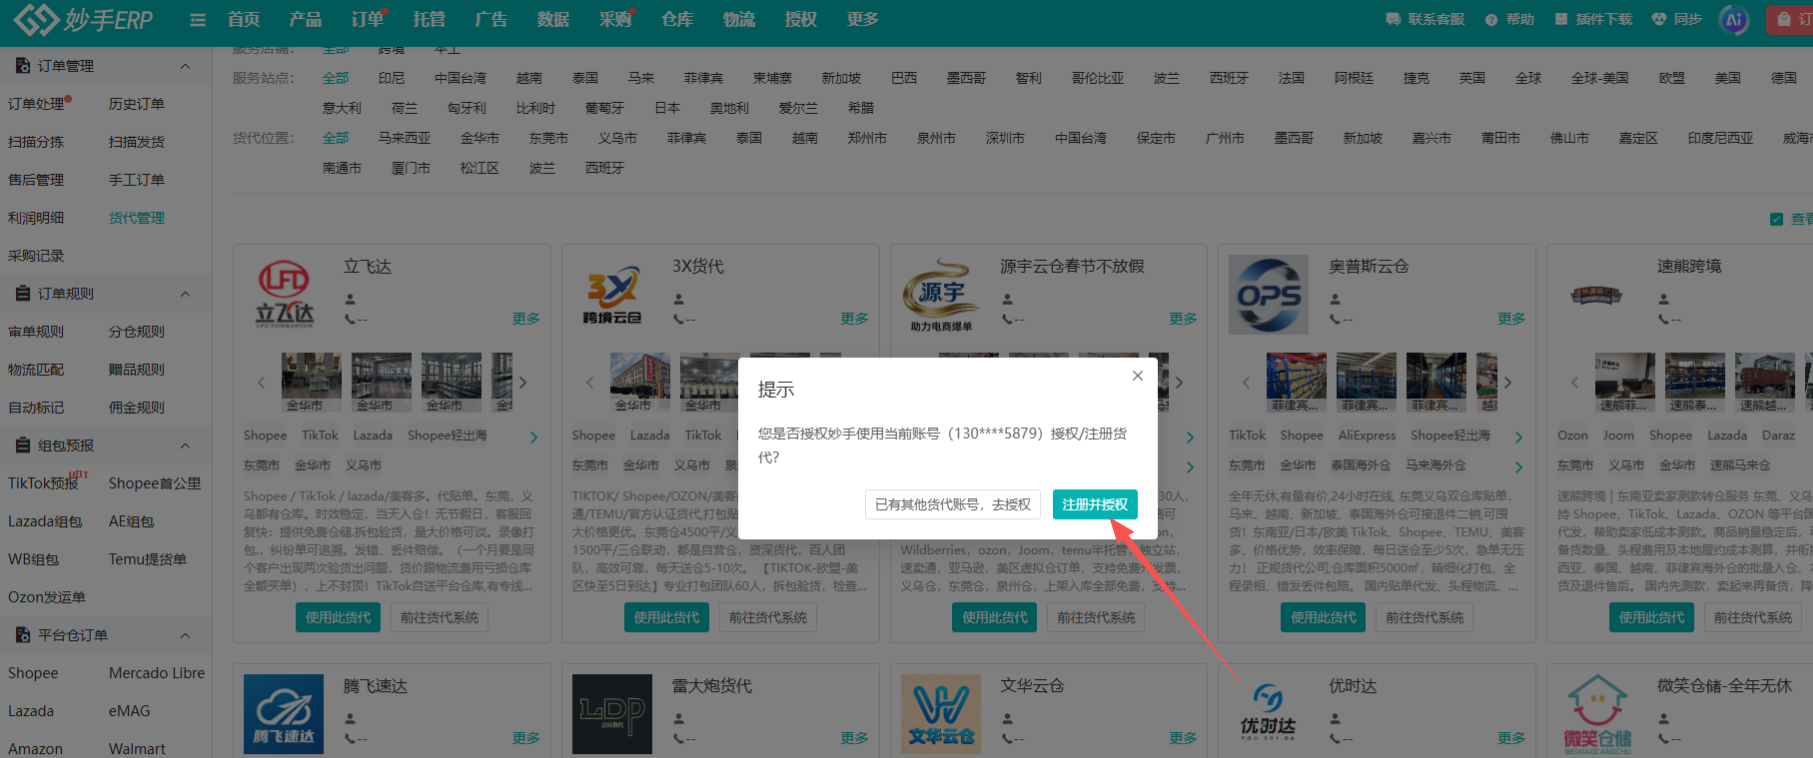Show next photo in 奥普斯云仓 carousel
This screenshot has width=1813, height=758.
1508,382
